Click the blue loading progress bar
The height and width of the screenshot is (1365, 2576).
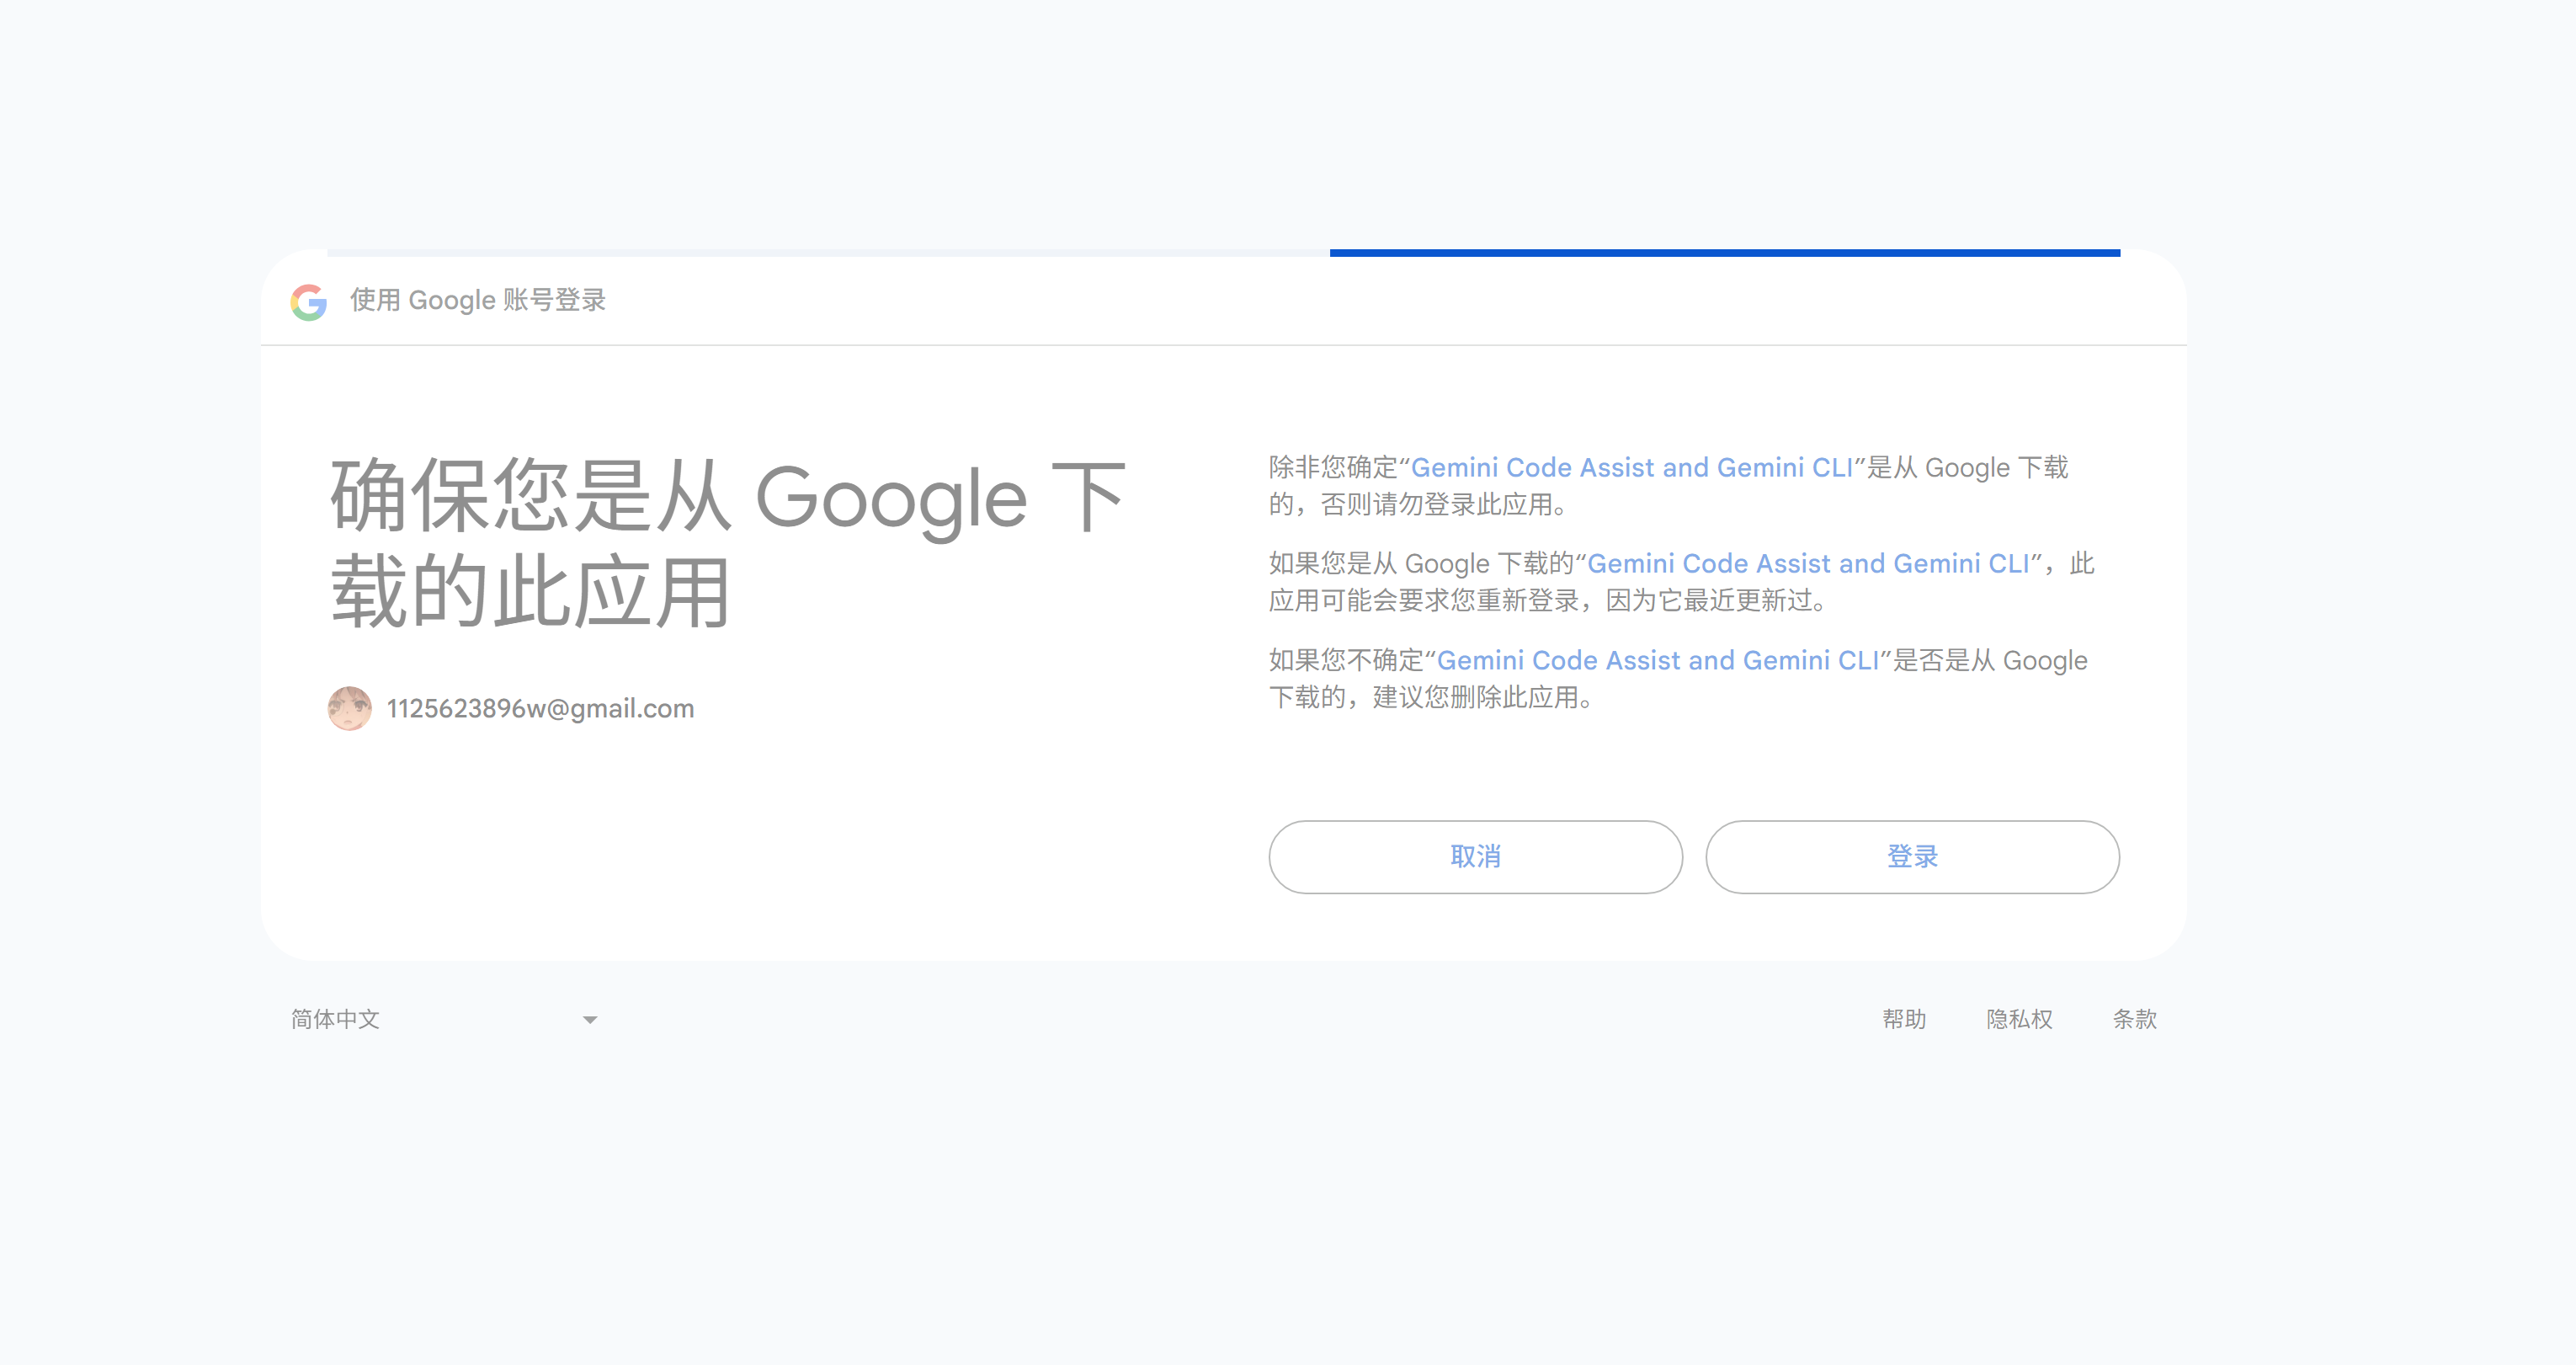pyautogui.click(x=1724, y=253)
